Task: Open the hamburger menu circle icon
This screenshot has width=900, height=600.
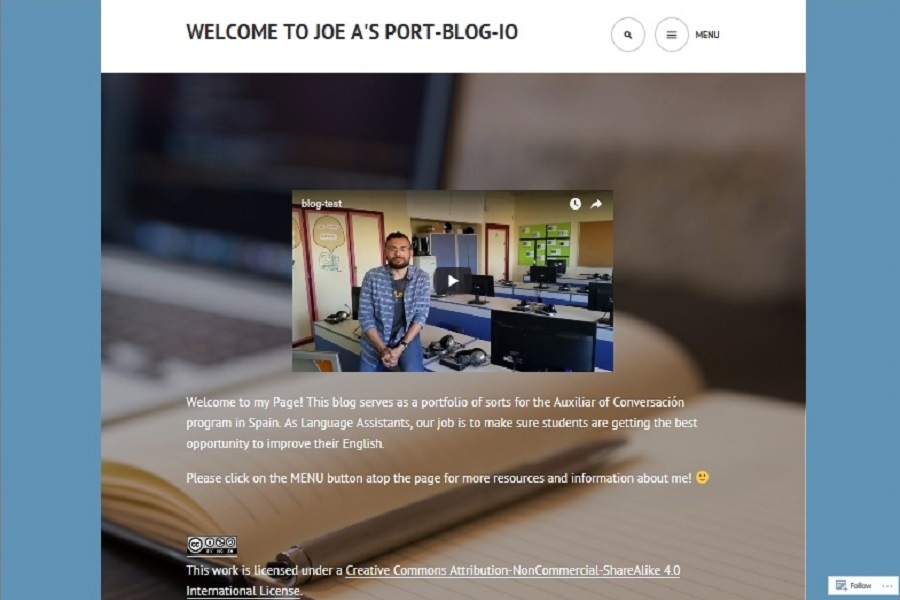Action: [x=671, y=34]
